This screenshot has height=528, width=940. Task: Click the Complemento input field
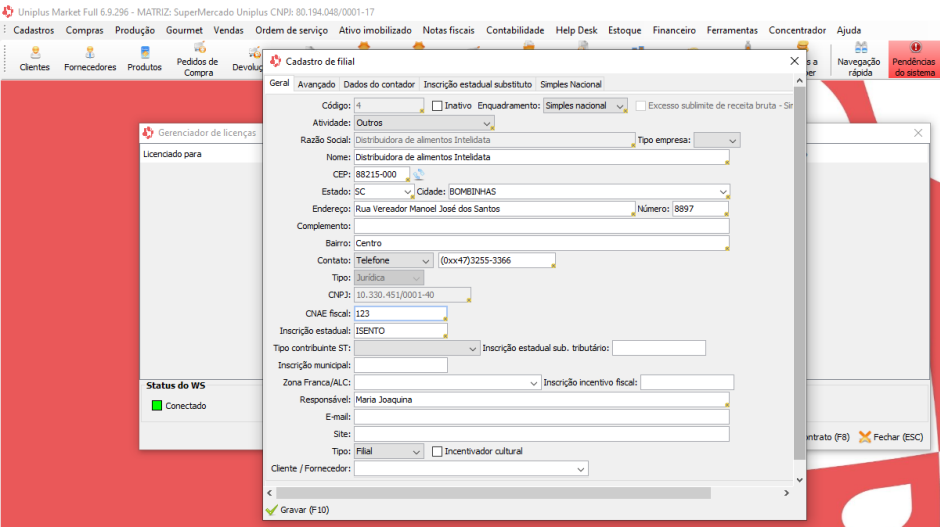point(541,227)
